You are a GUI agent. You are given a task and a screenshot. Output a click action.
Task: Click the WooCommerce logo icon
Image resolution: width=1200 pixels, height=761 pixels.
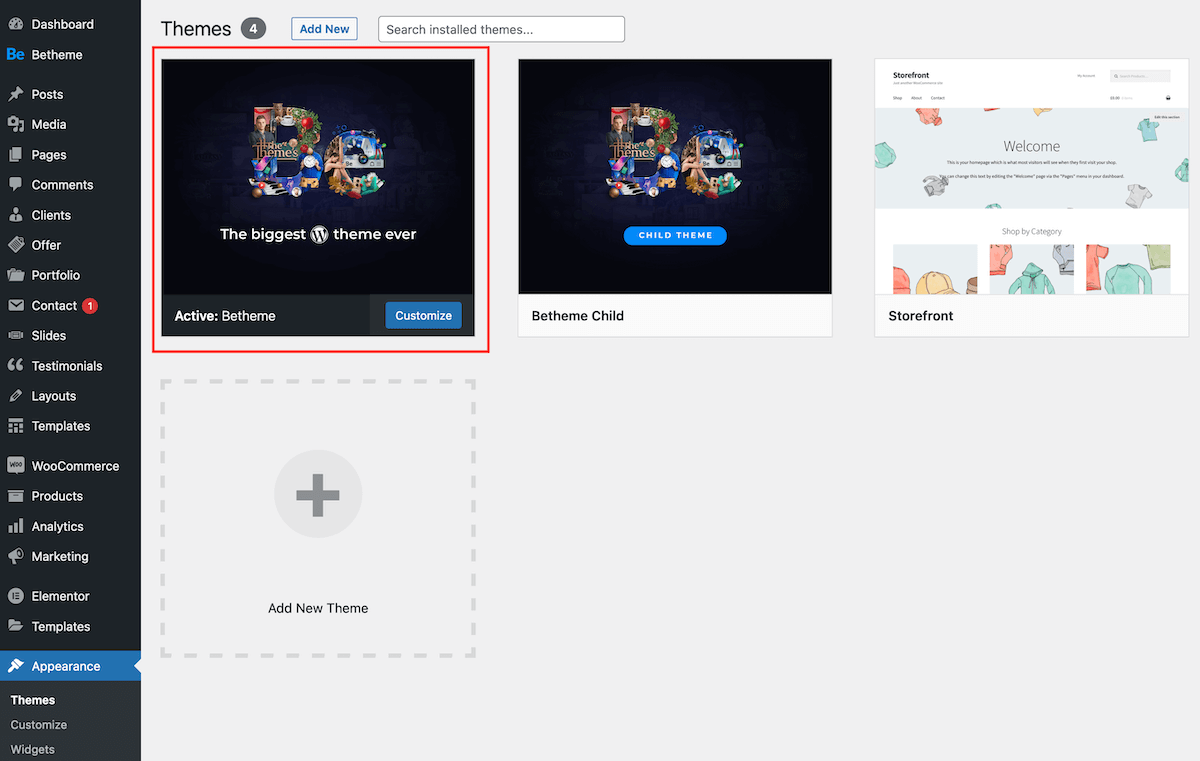click(x=15, y=466)
